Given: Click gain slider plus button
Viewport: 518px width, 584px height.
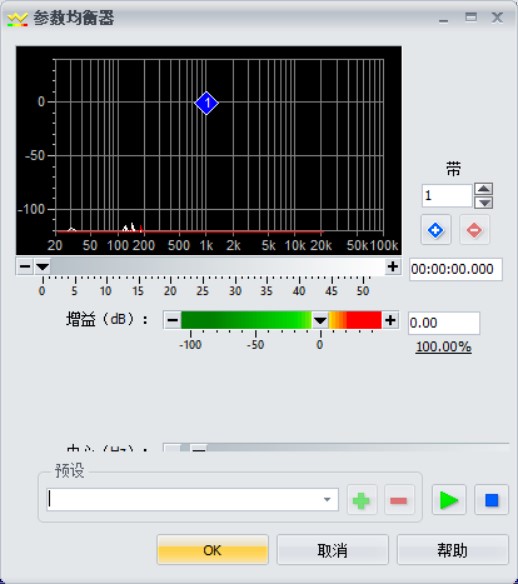Looking at the screenshot, I should point(390,320).
